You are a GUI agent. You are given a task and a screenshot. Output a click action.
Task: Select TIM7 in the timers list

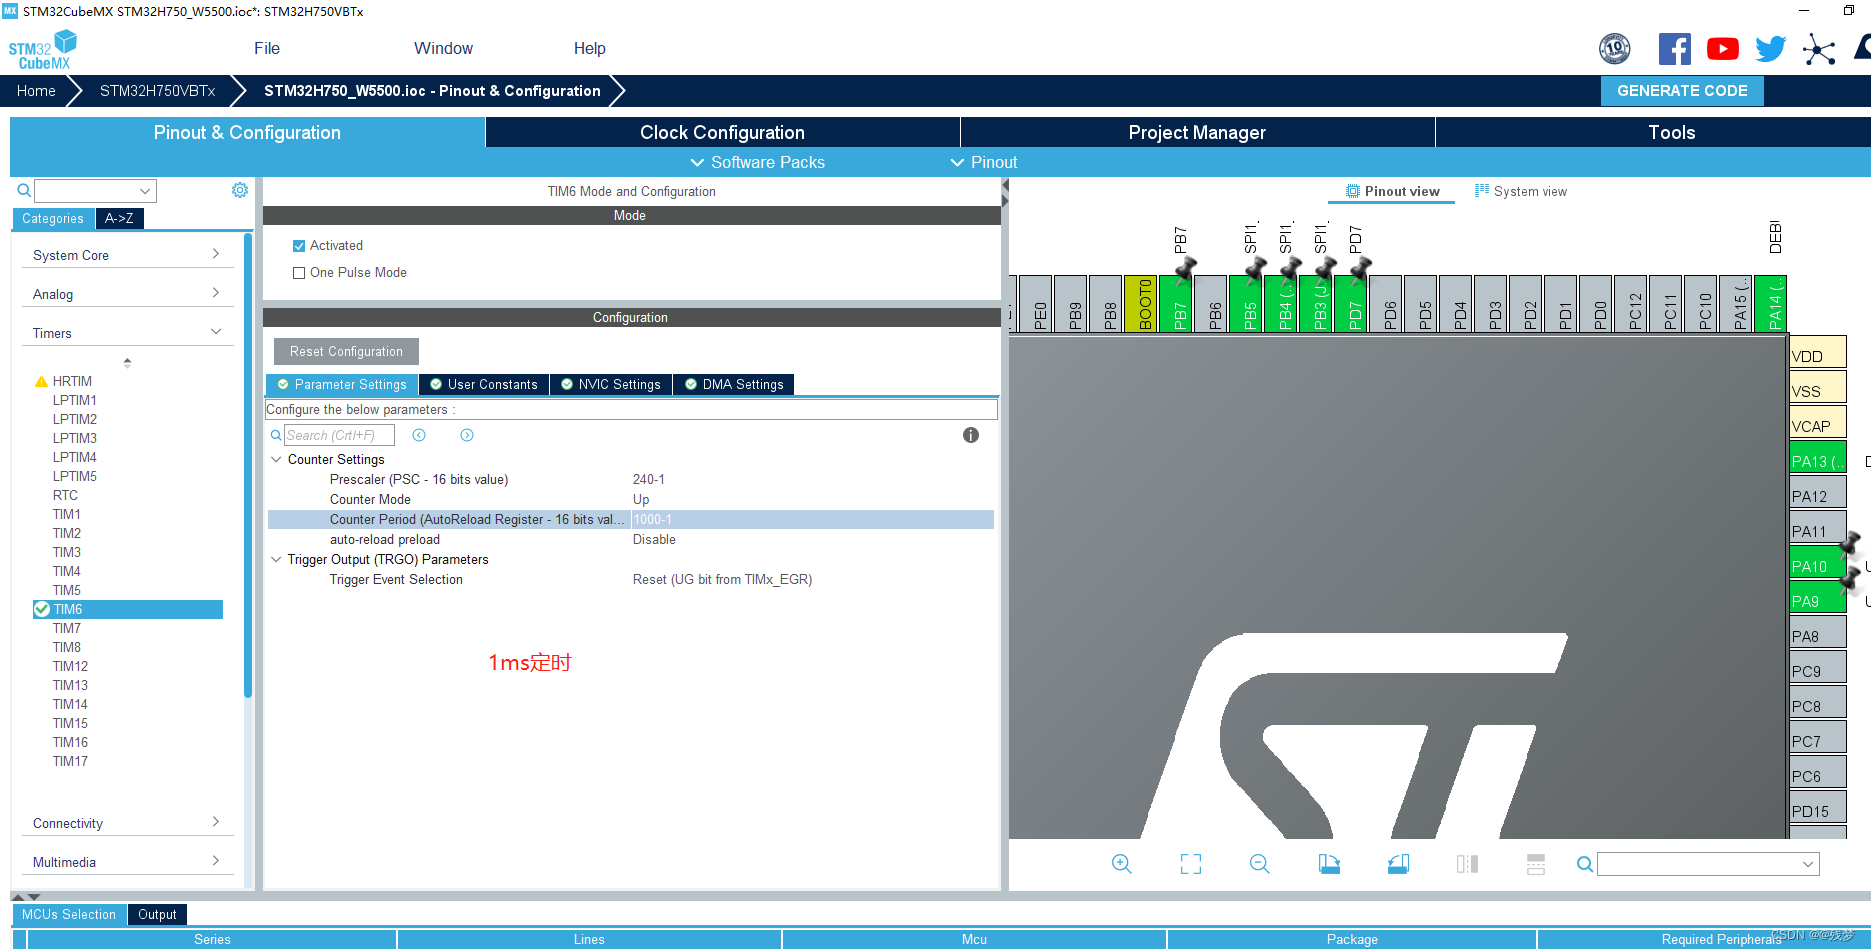[x=67, y=628]
